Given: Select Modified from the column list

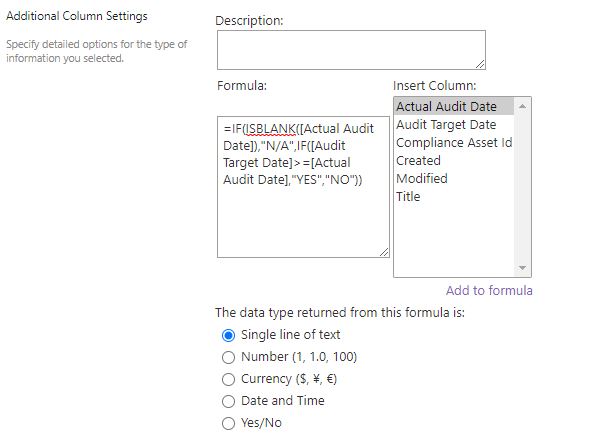Looking at the screenshot, I should [x=454, y=179].
